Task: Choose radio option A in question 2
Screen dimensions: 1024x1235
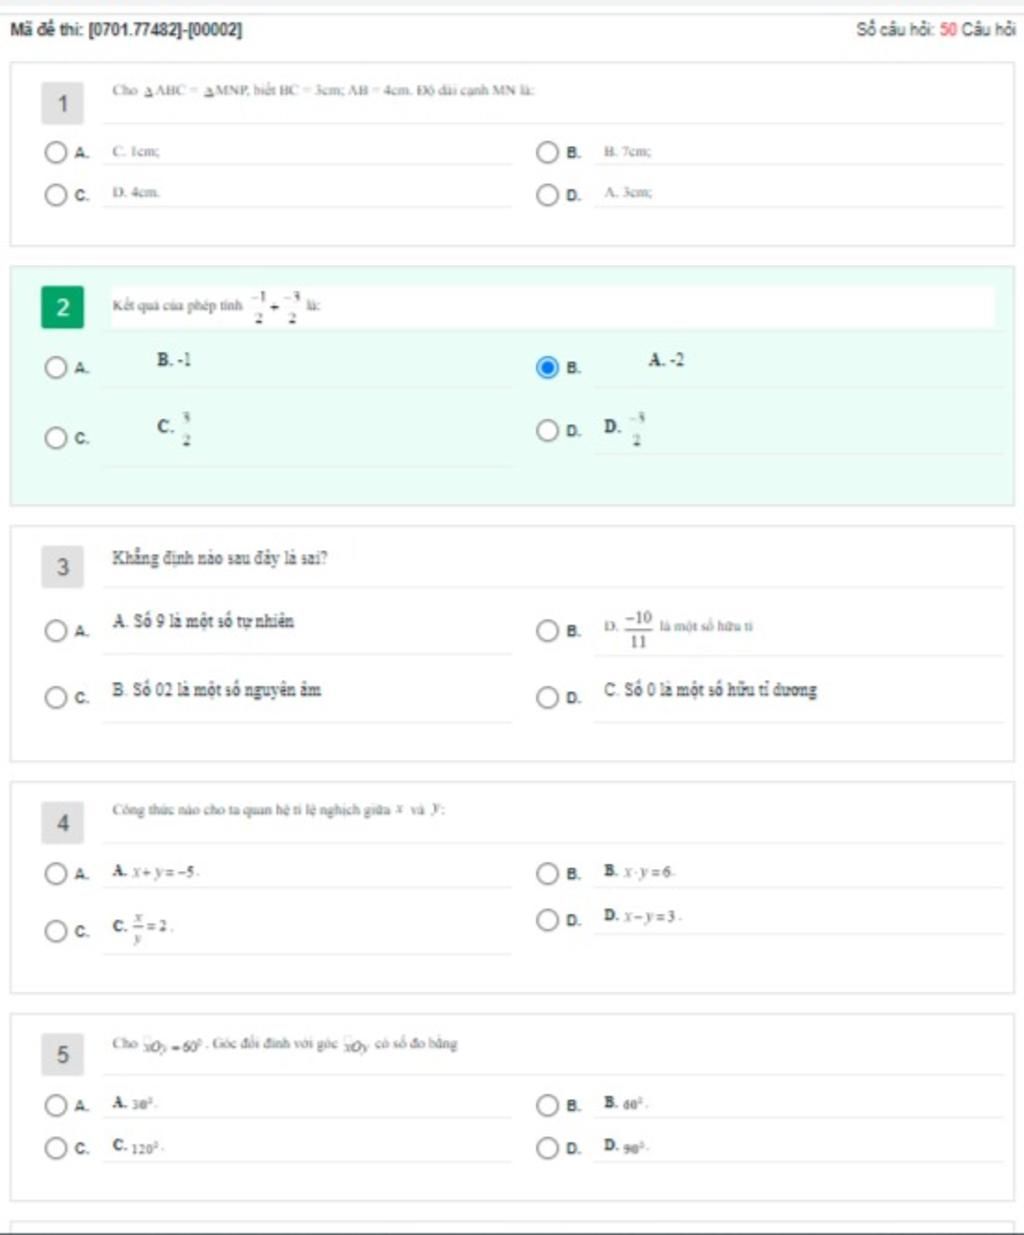Action: click(x=56, y=368)
